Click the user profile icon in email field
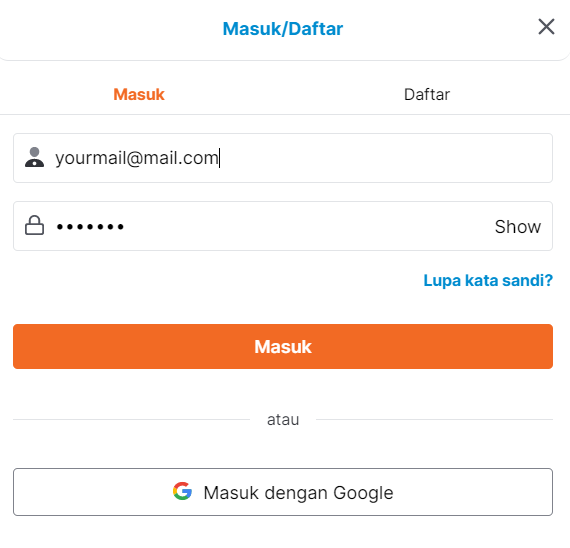Image resolution: width=570 pixels, height=548 pixels. pyautogui.click(x=35, y=157)
